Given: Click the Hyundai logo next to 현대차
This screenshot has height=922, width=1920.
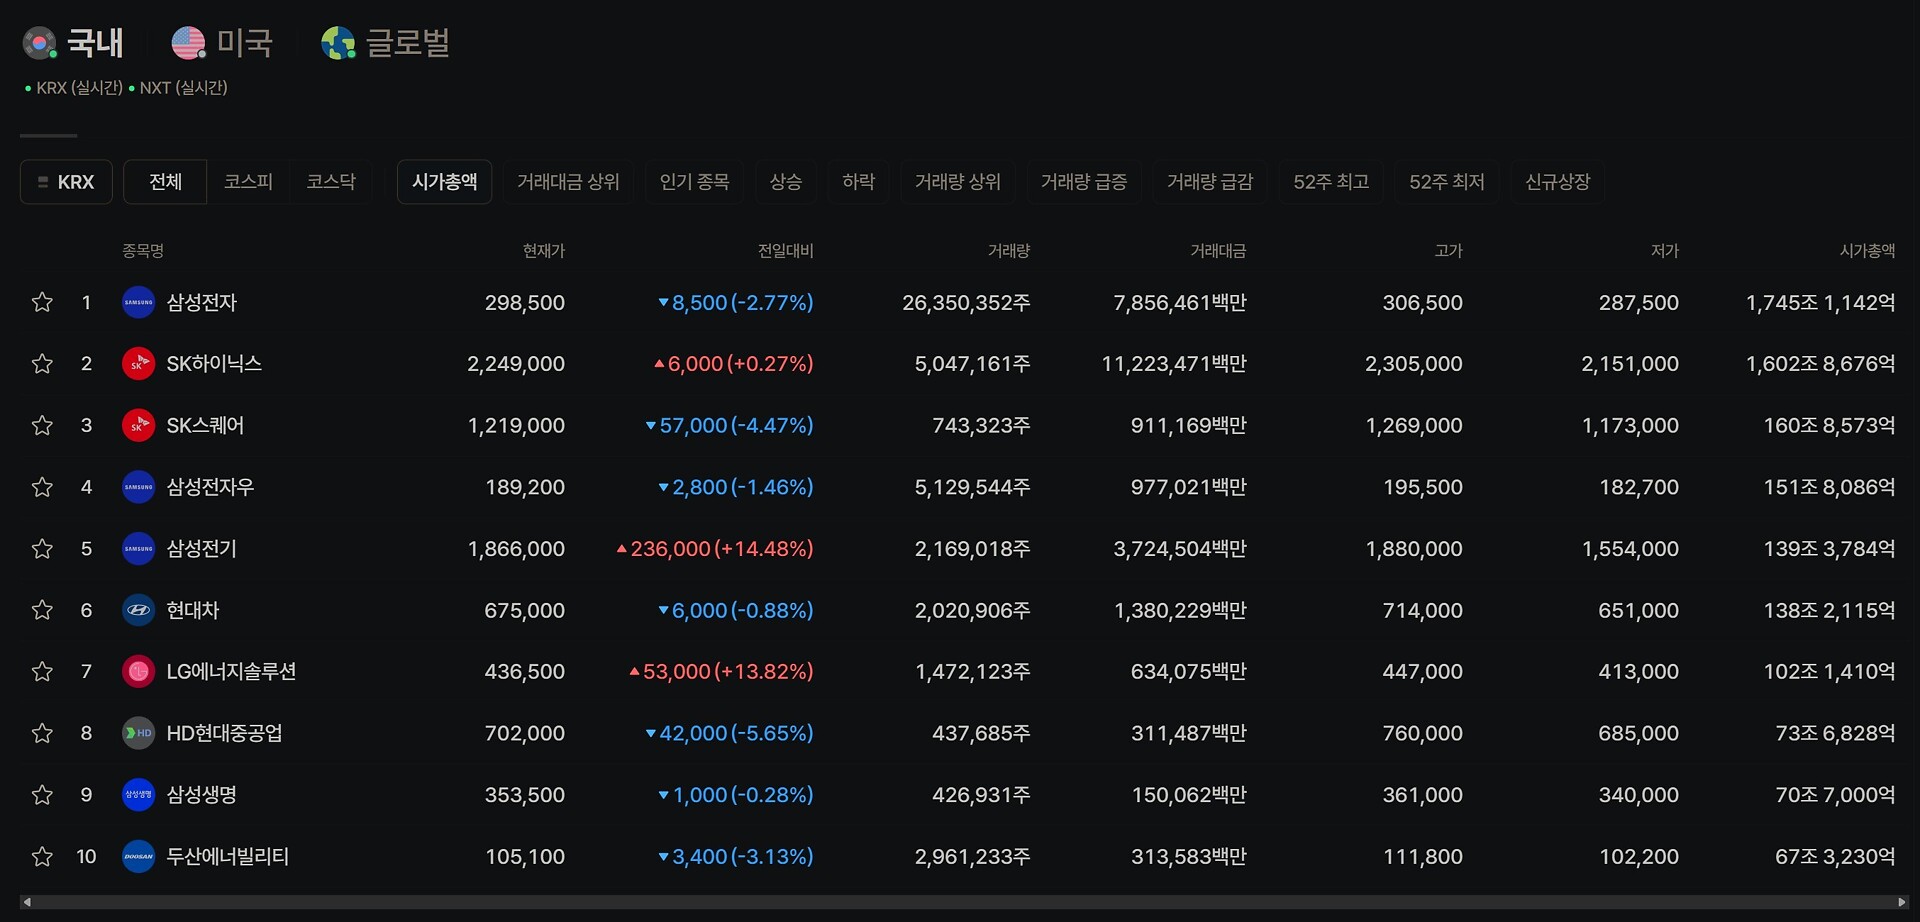Looking at the screenshot, I should (138, 610).
